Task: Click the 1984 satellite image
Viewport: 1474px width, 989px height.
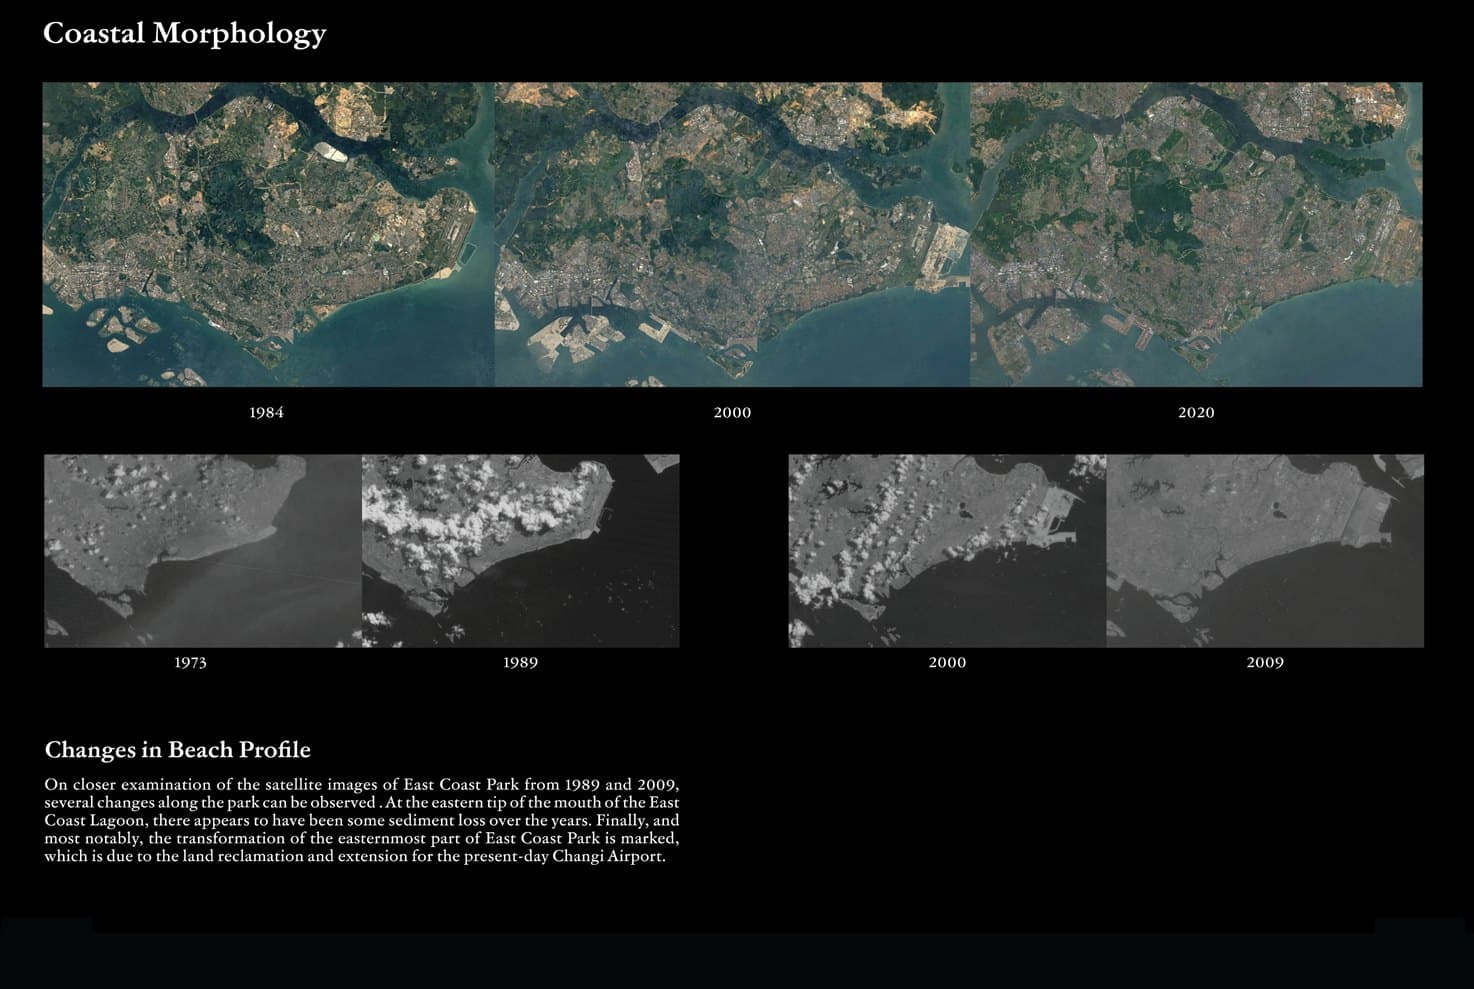Action: tap(268, 234)
